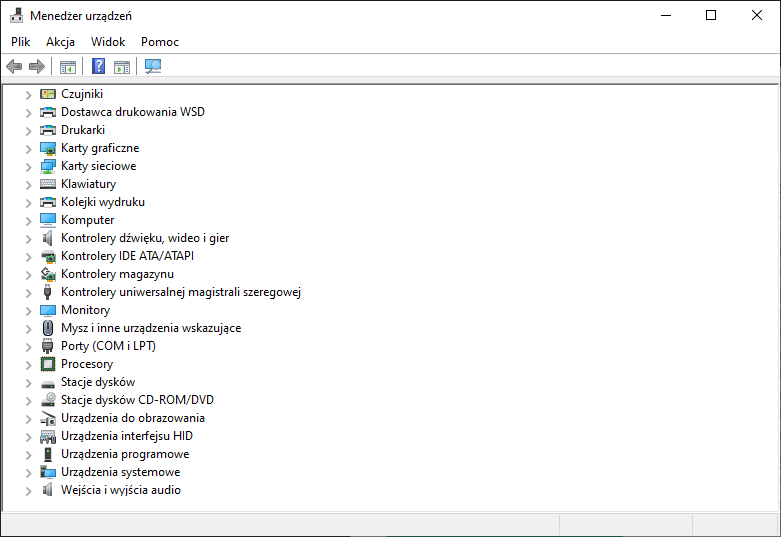Select Kontrolery uniwersalnej magistrali szeregowej label
Screen dimensions: 781x538
pos(181,292)
